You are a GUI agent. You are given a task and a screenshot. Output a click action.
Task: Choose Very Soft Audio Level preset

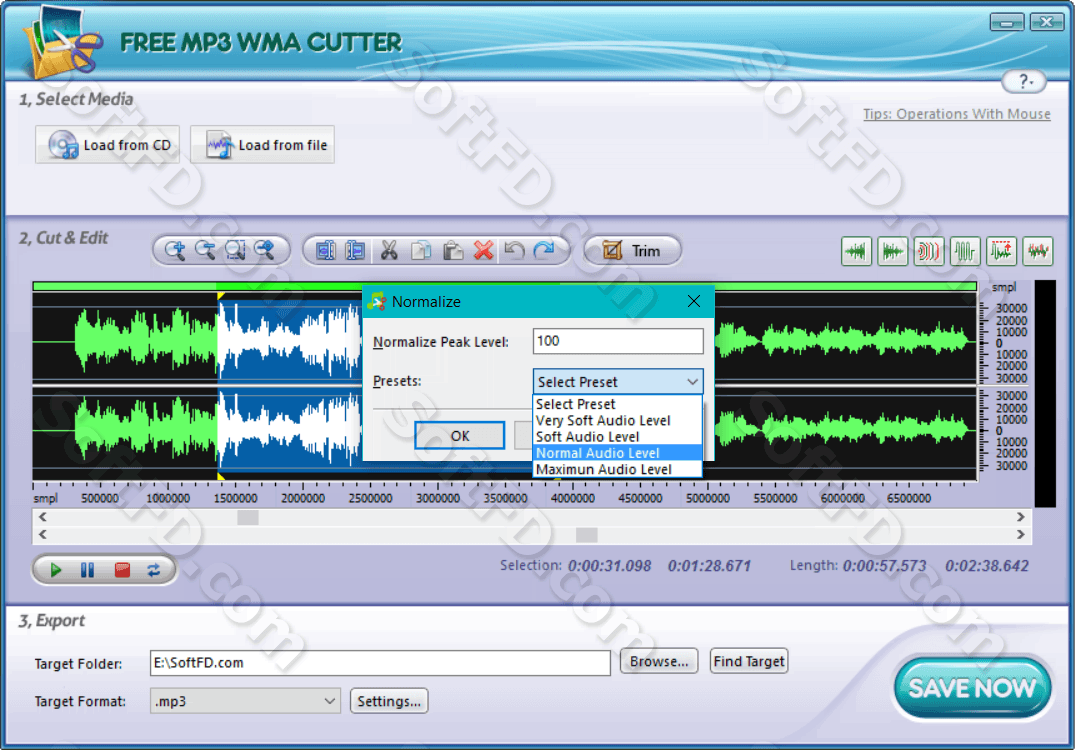coord(618,421)
